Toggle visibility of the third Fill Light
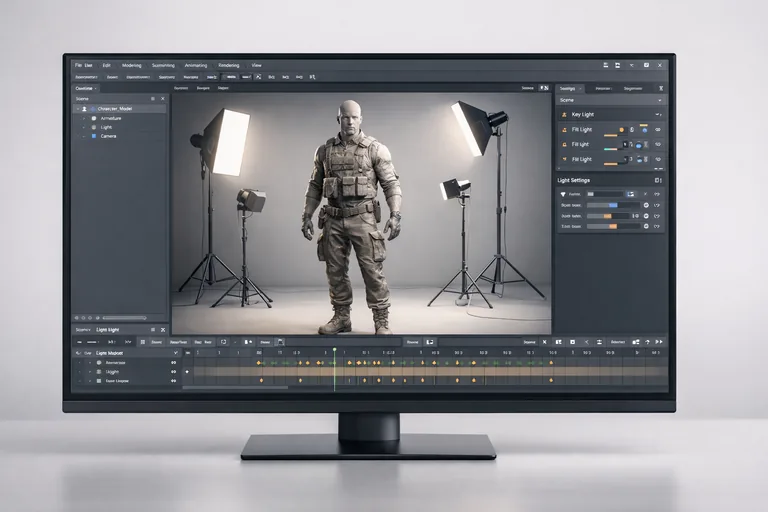 coord(657,159)
